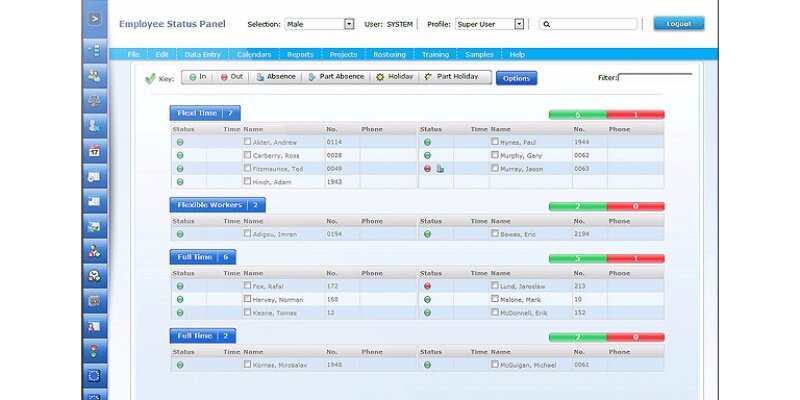This screenshot has width=800, height=400.
Task: Open the Rostering menu
Action: (389, 54)
